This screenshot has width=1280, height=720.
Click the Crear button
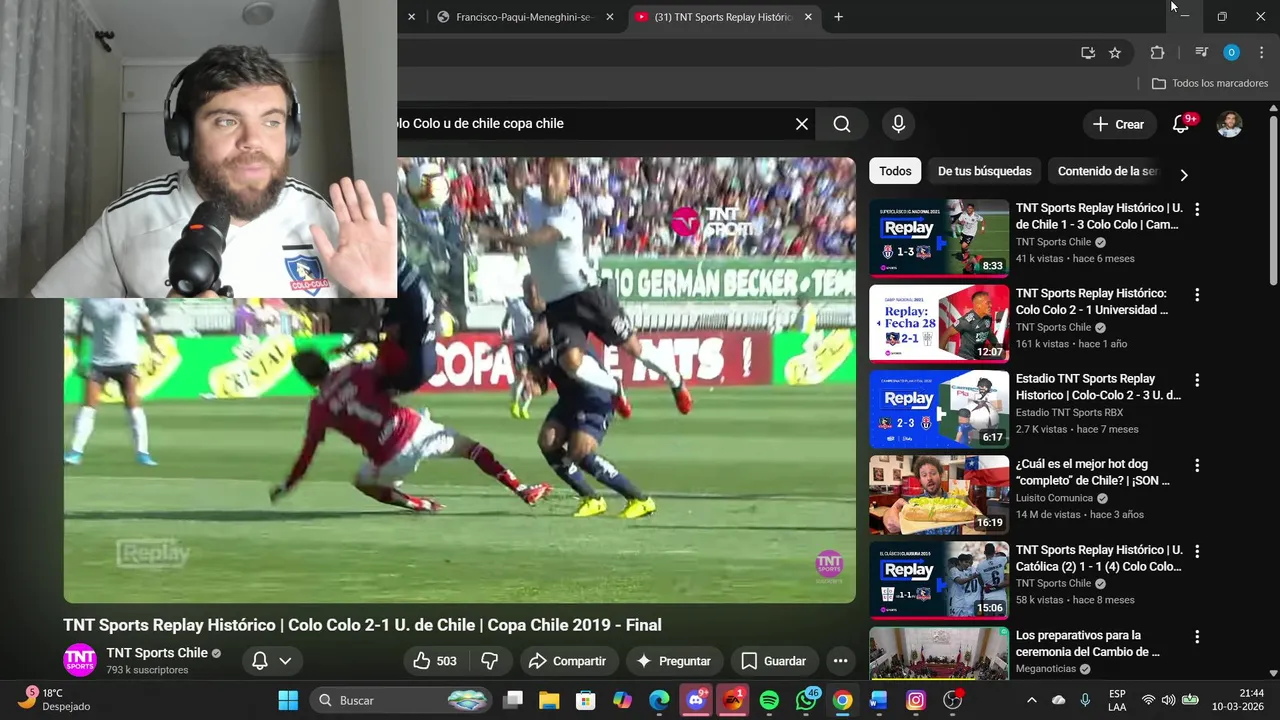[x=1118, y=124]
